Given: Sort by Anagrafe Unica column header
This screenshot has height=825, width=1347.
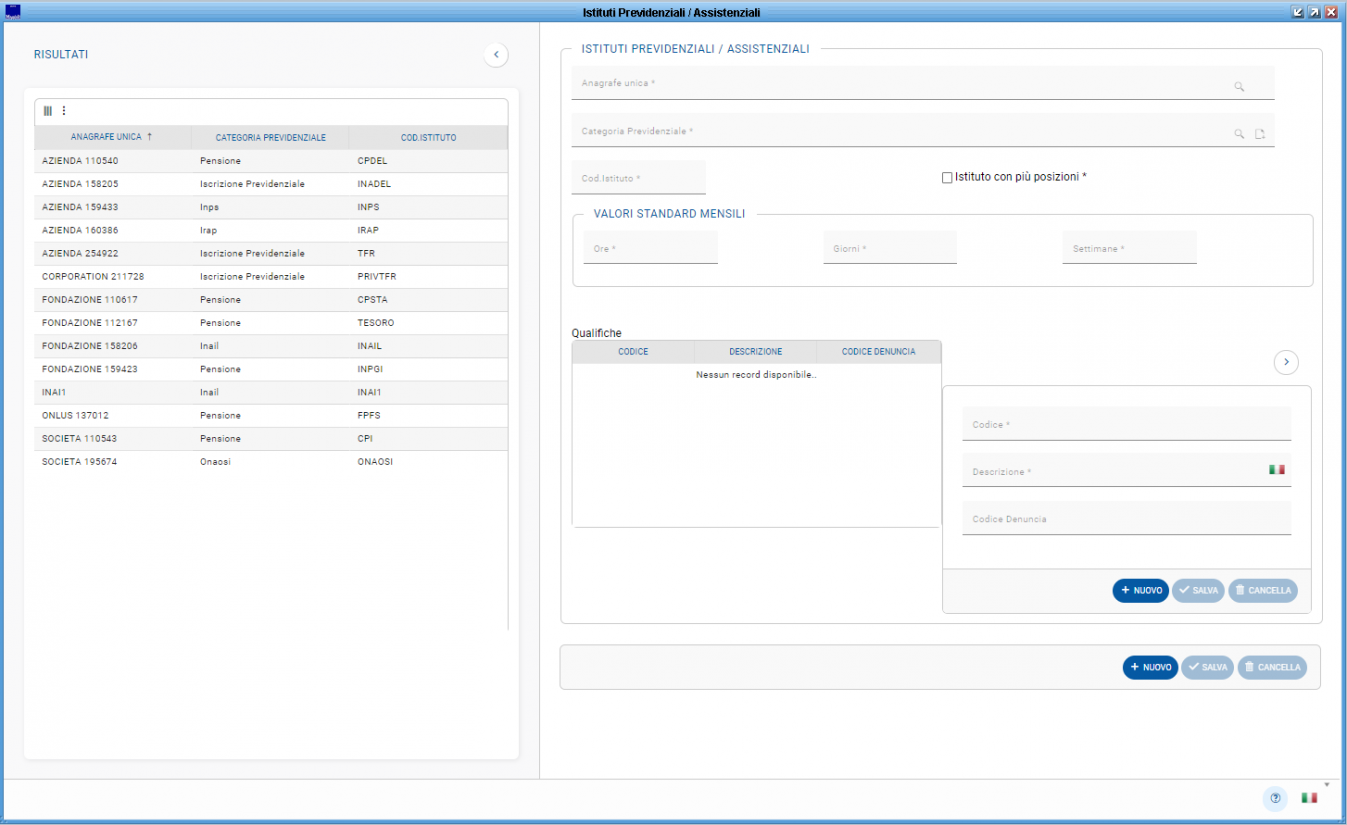Looking at the screenshot, I should click(x=112, y=137).
